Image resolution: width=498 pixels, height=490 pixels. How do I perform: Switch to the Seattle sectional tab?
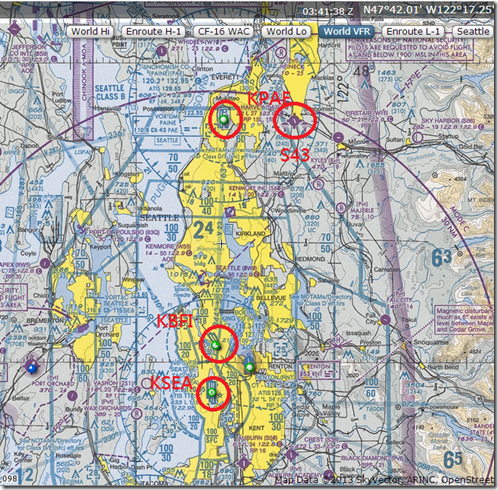pyautogui.click(x=473, y=32)
